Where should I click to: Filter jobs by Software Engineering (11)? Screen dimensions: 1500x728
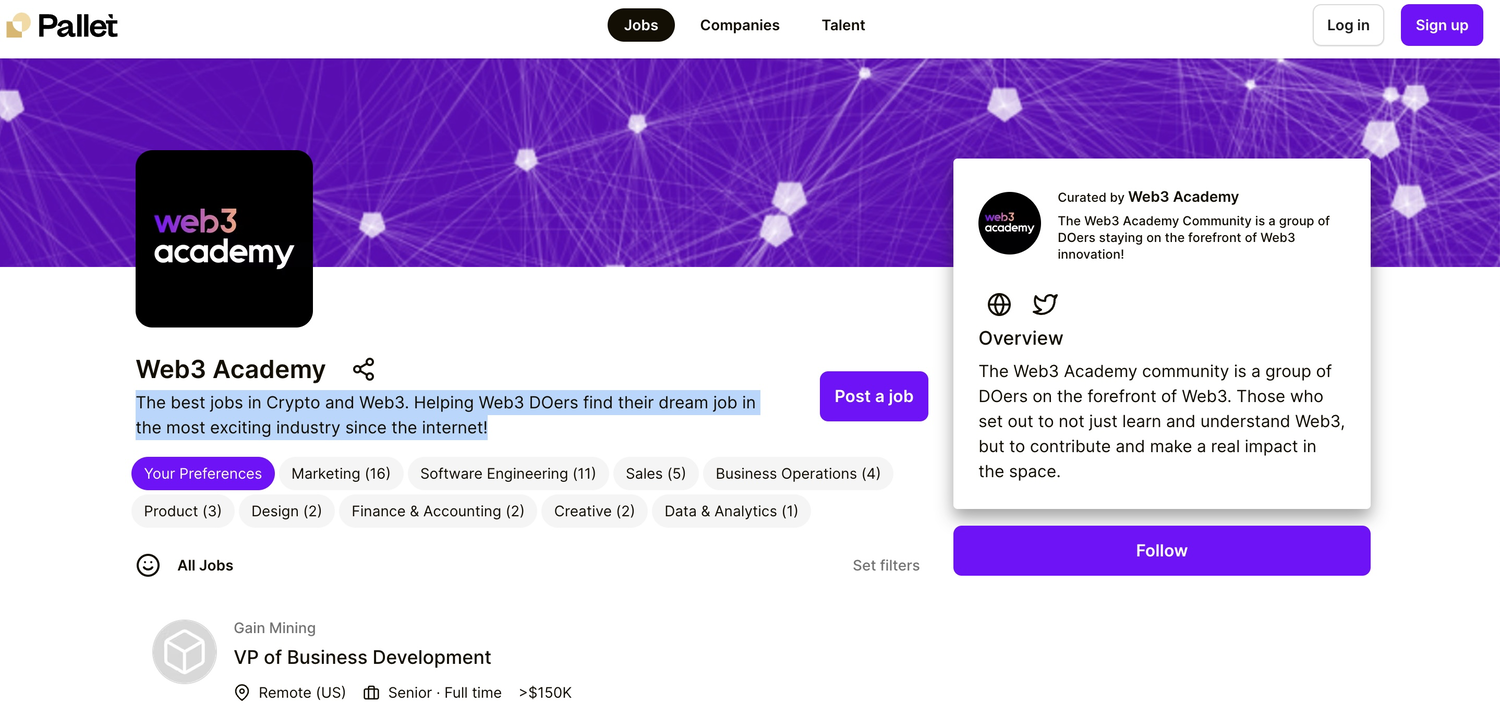pos(508,473)
